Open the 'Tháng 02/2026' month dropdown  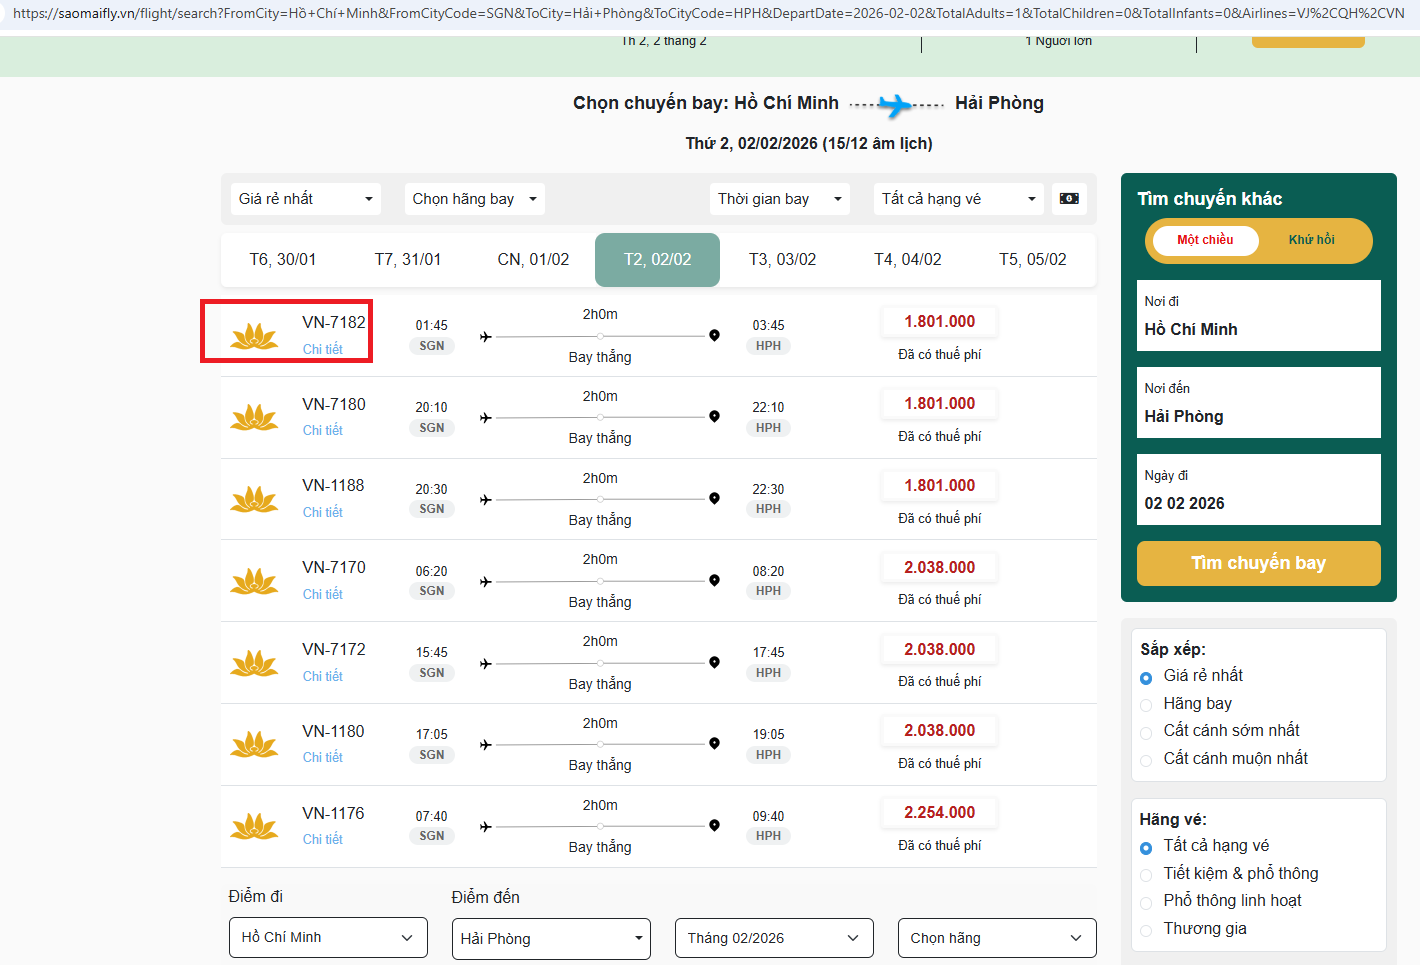pyautogui.click(x=773, y=938)
